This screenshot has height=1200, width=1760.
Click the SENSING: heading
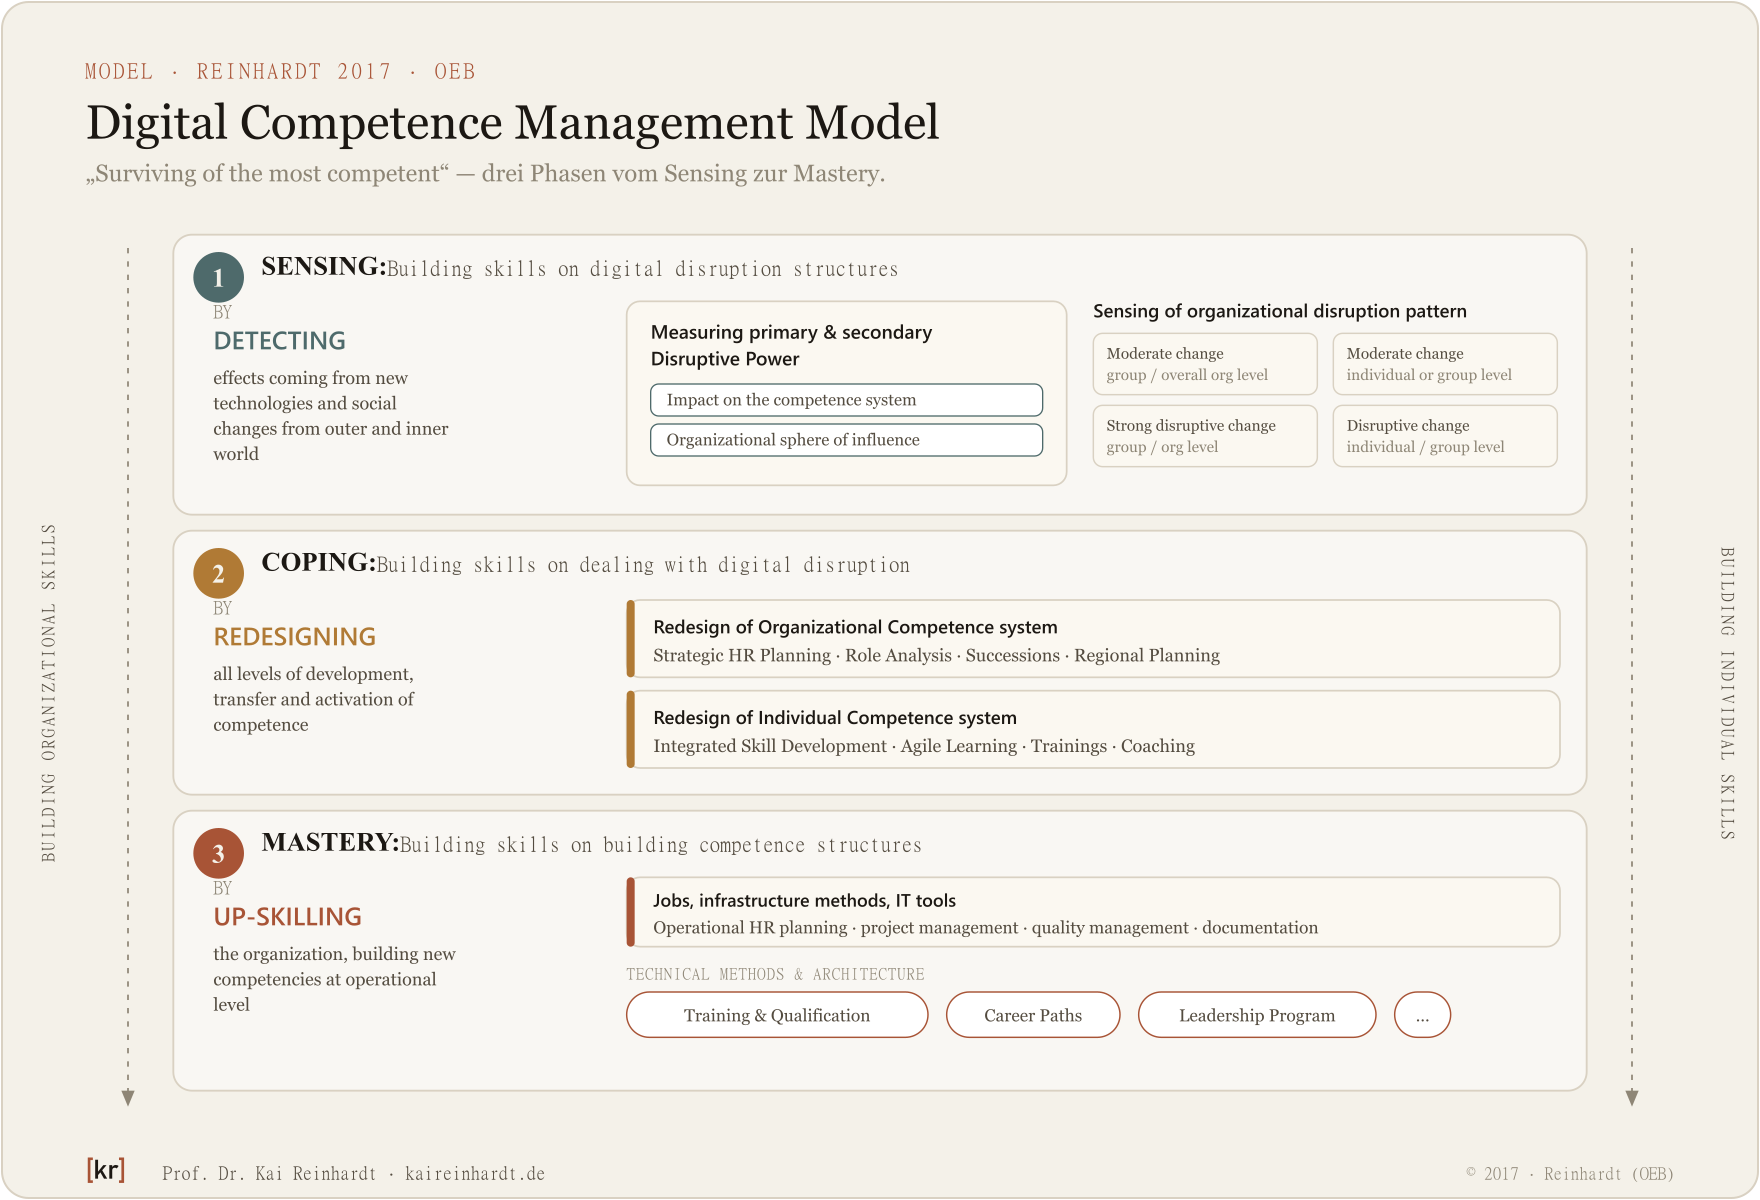(x=323, y=266)
